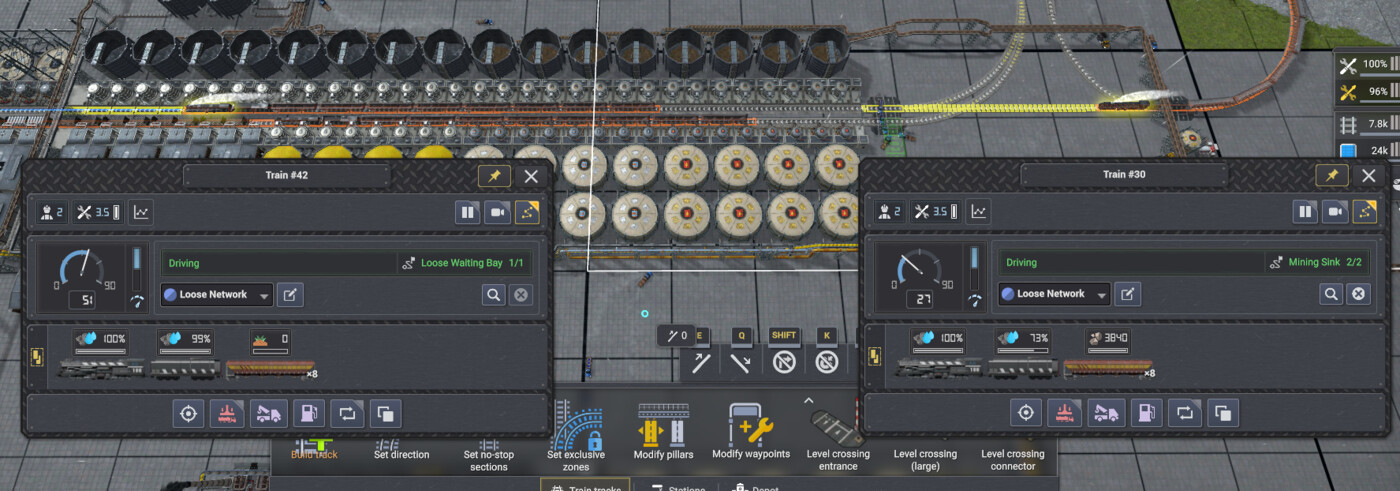
Task: Select the Modify pillars tool
Action: (x=664, y=432)
